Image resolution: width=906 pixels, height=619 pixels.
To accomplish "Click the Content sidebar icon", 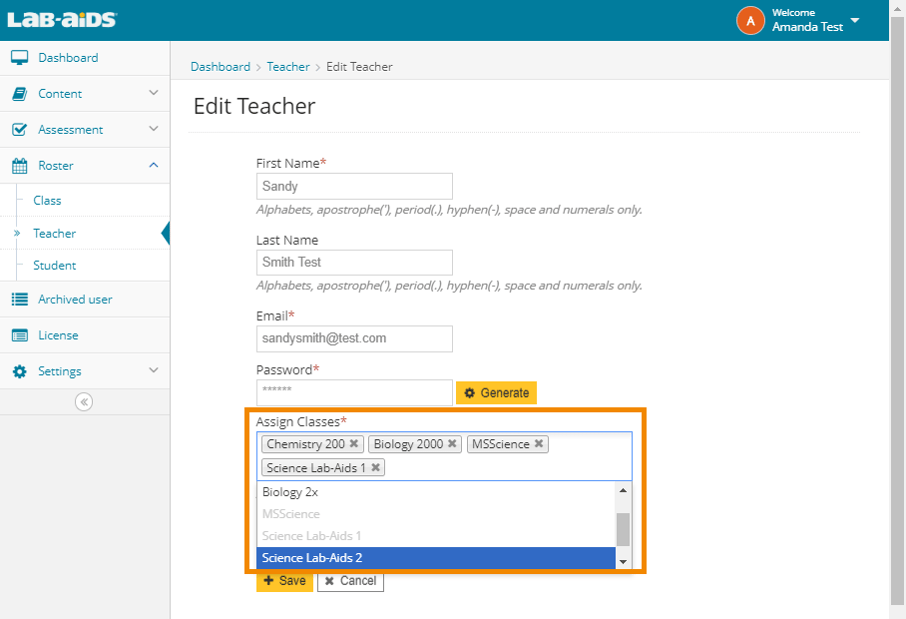I will point(22,93).
